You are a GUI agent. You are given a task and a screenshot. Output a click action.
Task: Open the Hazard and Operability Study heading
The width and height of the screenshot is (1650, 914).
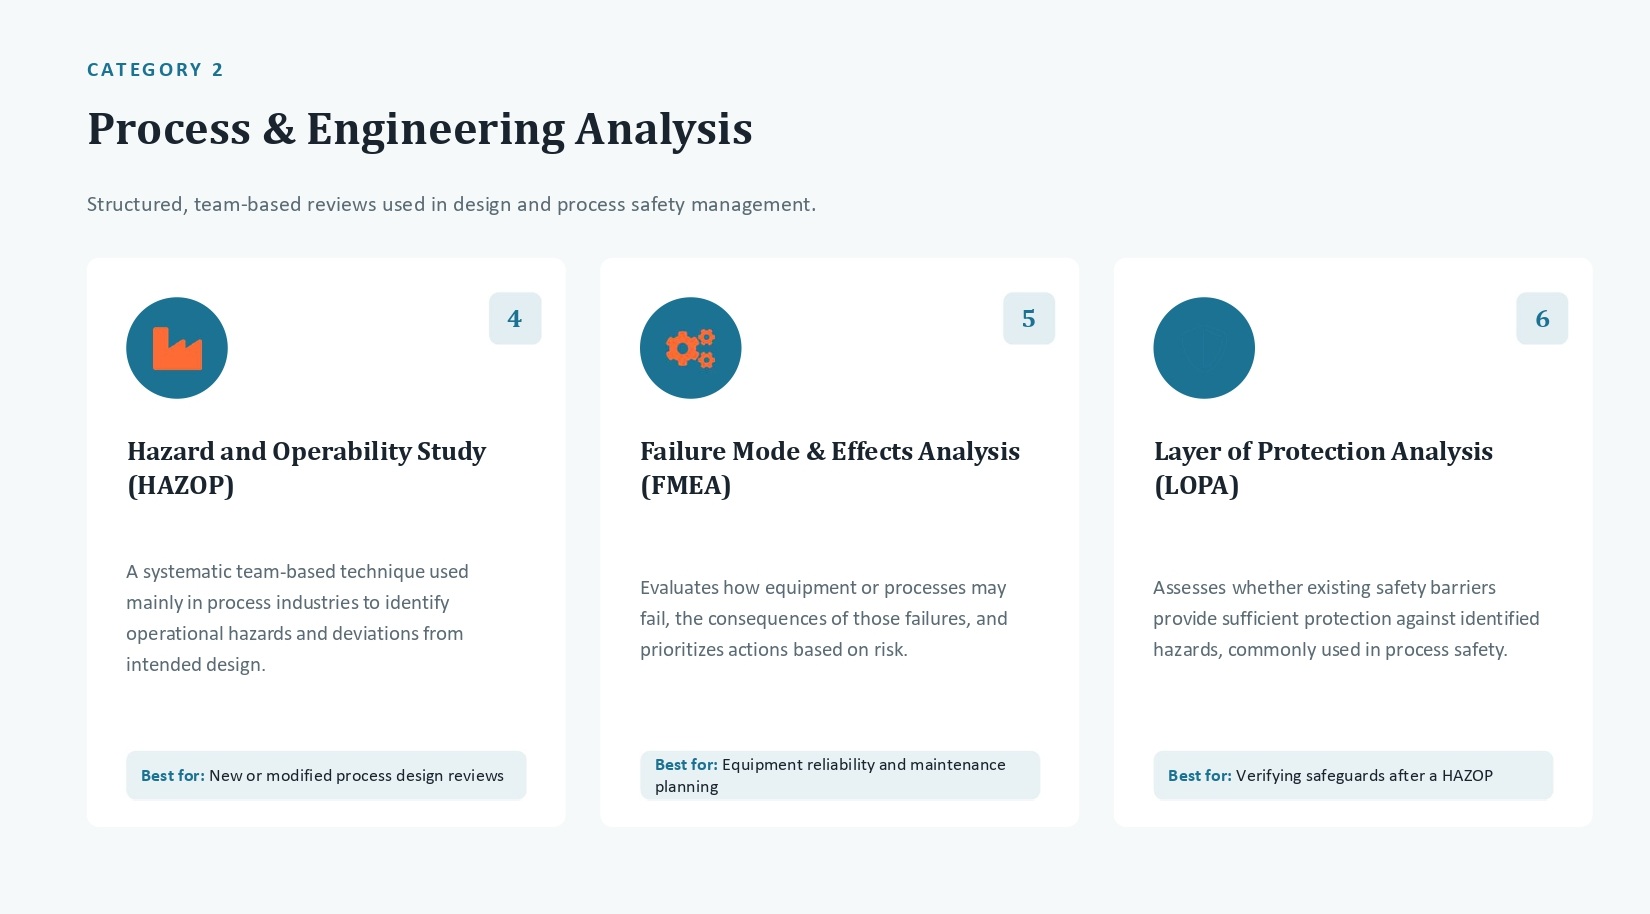point(306,468)
